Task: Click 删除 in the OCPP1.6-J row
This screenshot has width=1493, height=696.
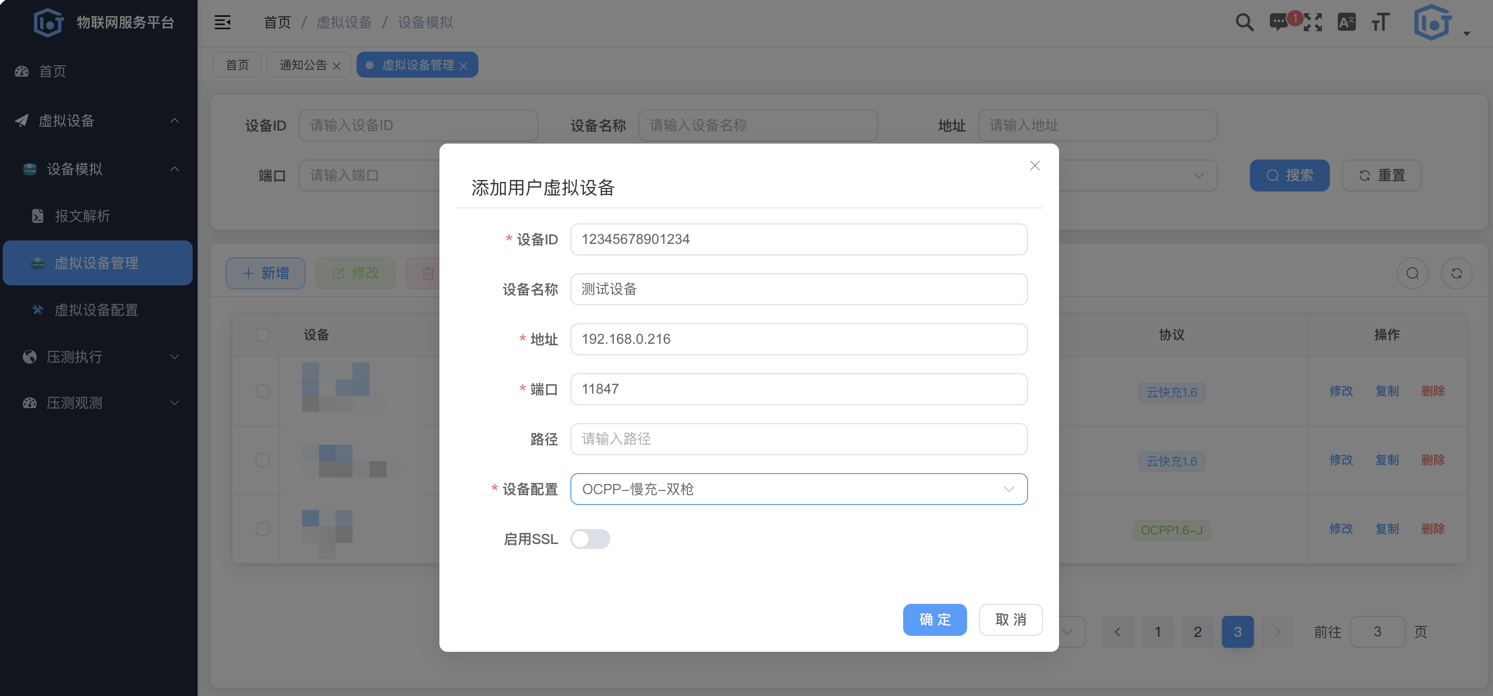Action: (1433, 529)
